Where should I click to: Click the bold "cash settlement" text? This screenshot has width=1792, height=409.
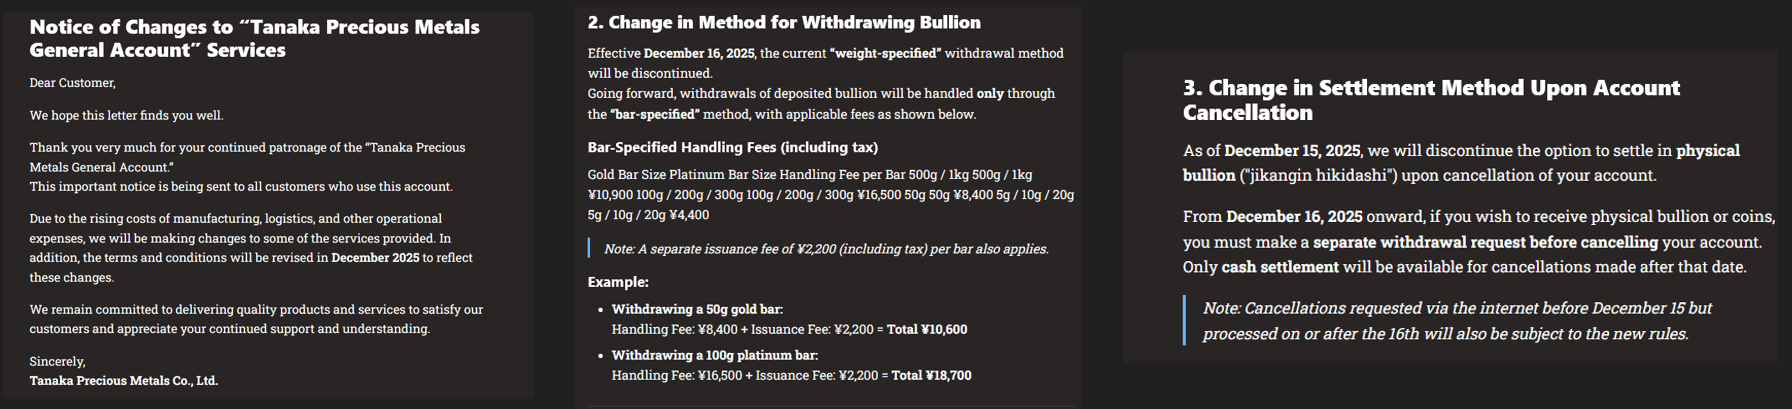click(1279, 267)
